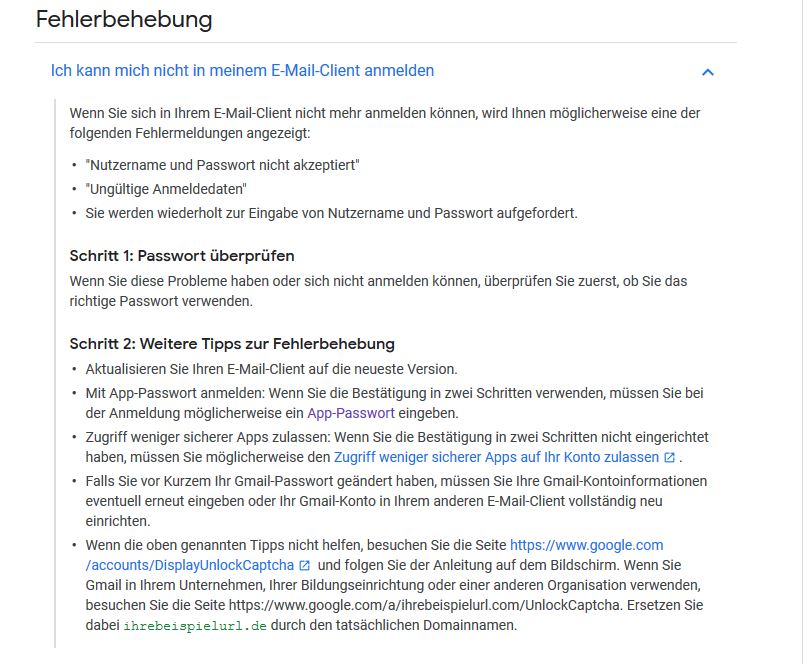Click 'Schritt 1: Passwort überprüfen' heading

tap(182, 256)
